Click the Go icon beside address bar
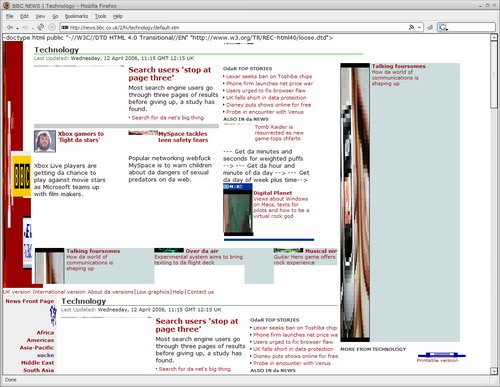The image size is (500, 387). click(430, 27)
